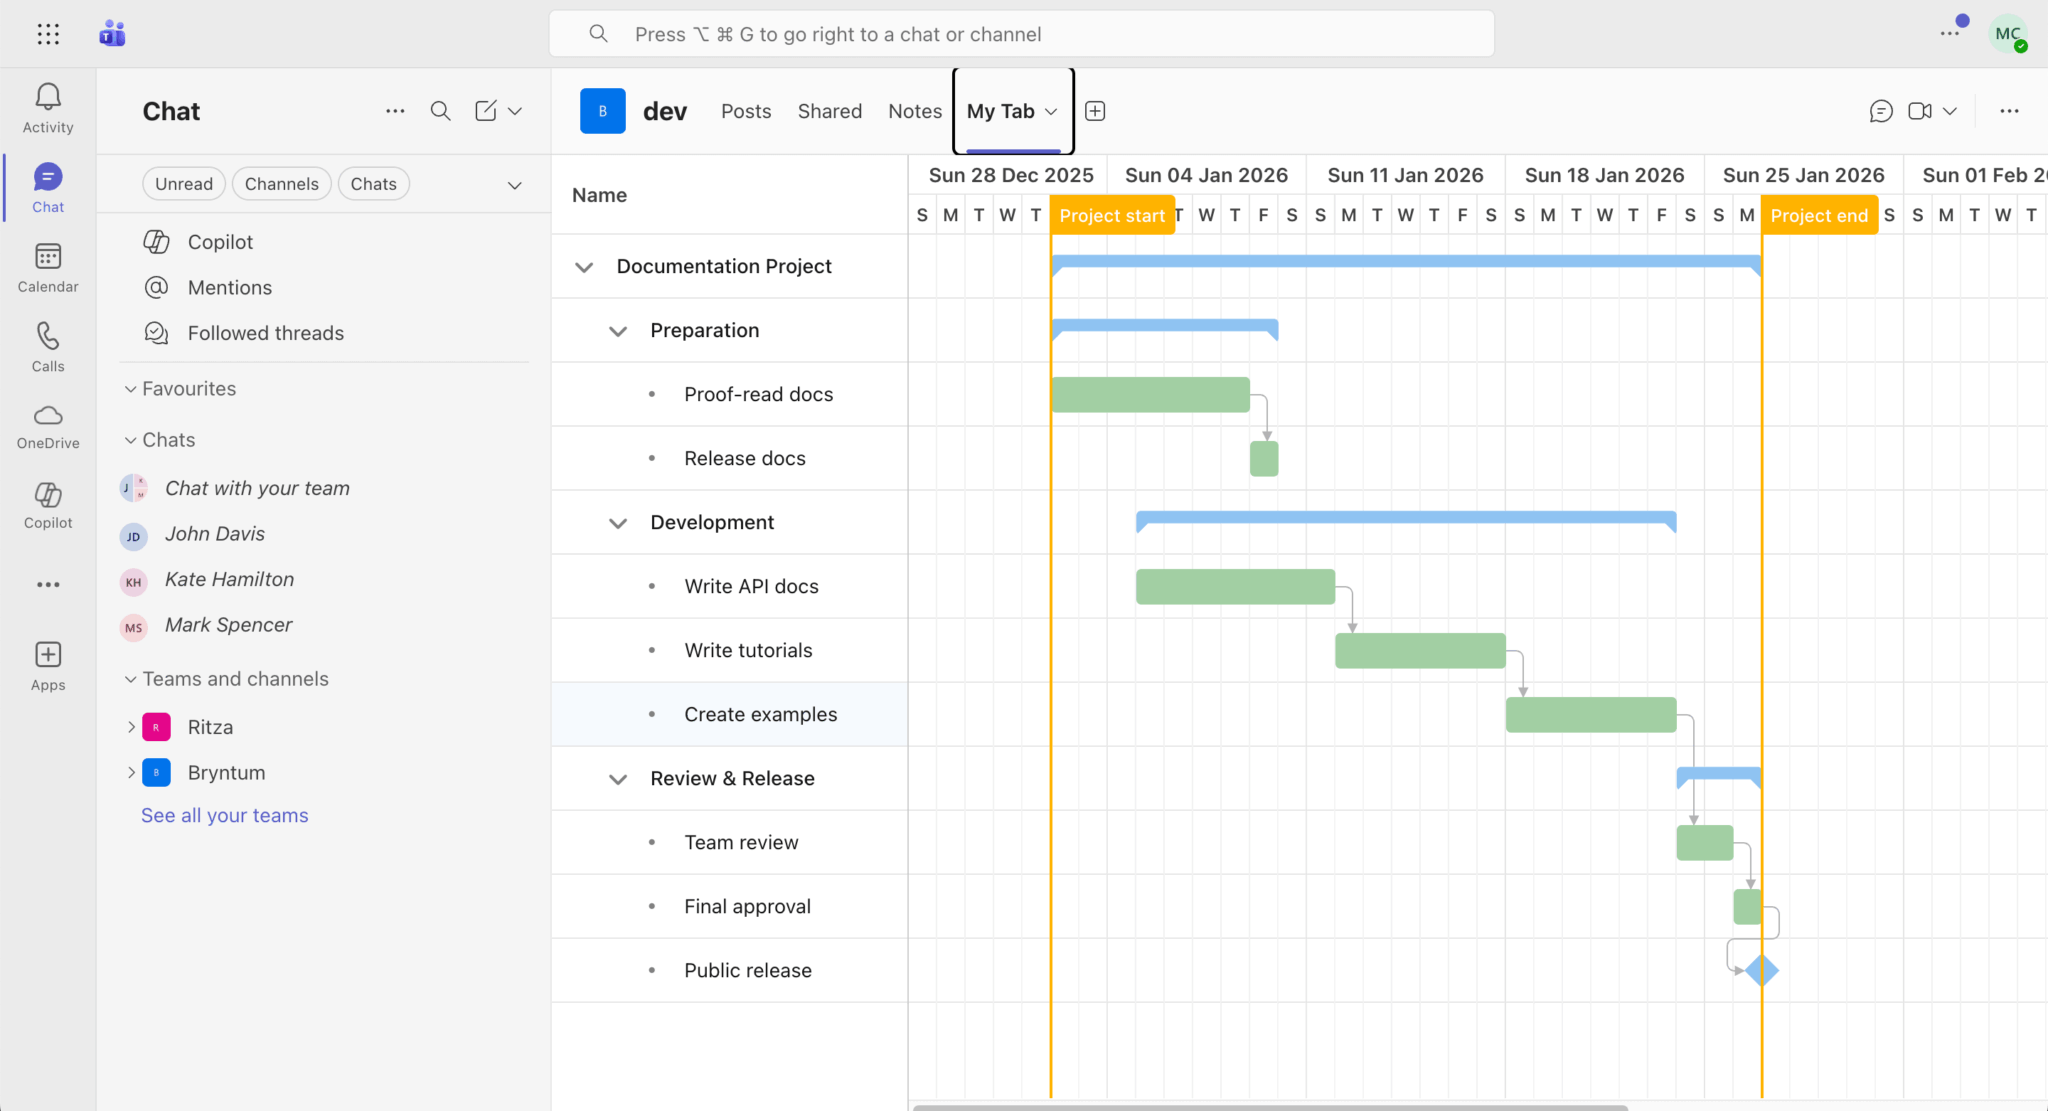The width and height of the screenshot is (2048, 1111).
Task: Click the add tab plus icon
Action: (x=1095, y=111)
